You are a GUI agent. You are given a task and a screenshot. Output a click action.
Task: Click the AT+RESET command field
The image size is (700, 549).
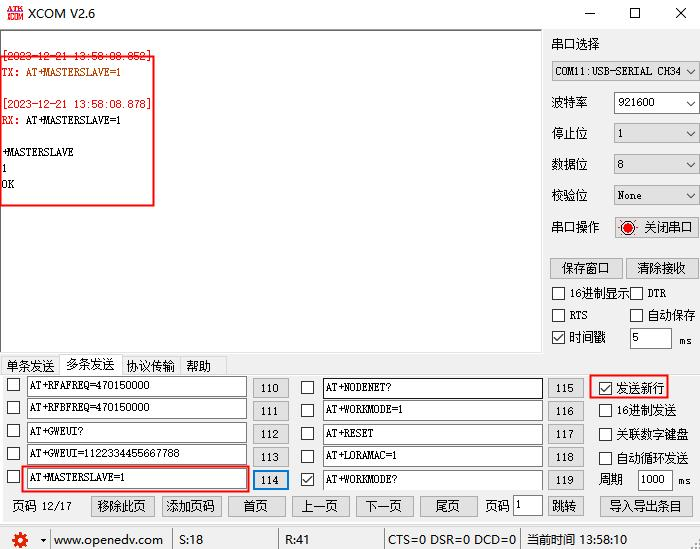pos(433,434)
